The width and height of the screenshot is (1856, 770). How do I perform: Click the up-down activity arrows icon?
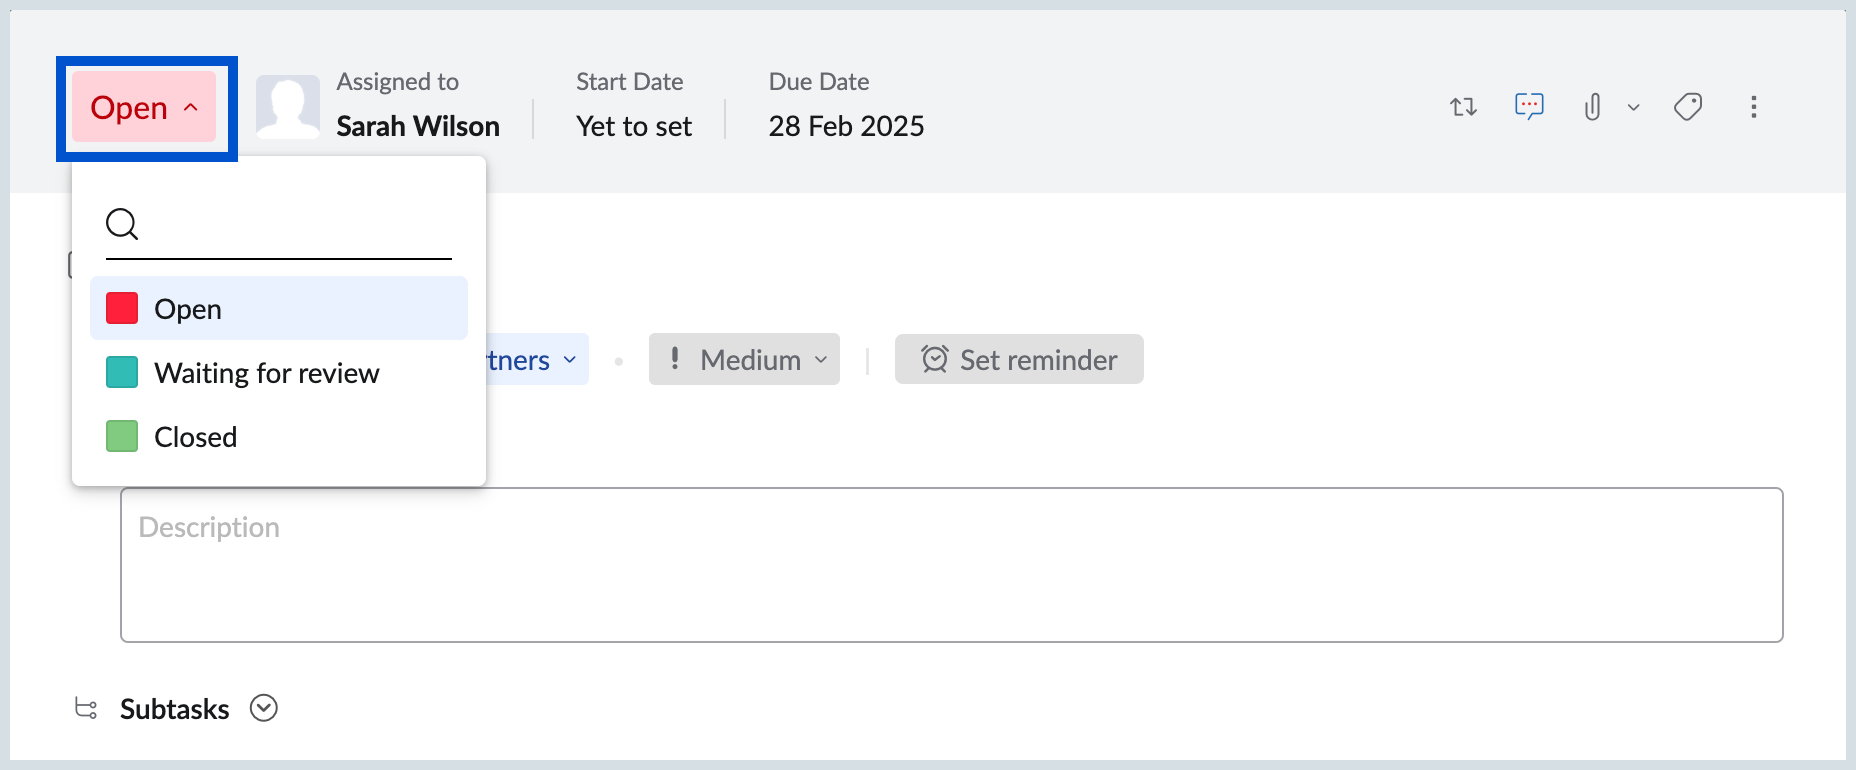click(1462, 106)
